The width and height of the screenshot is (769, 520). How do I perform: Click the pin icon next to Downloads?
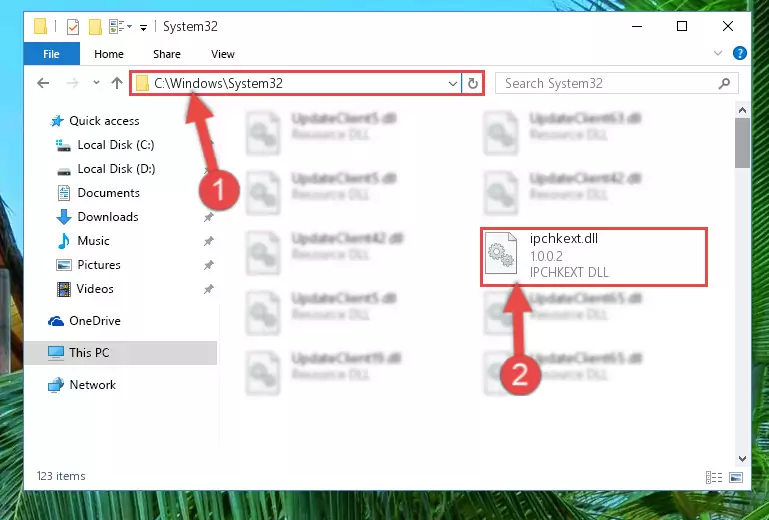(209, 217)
